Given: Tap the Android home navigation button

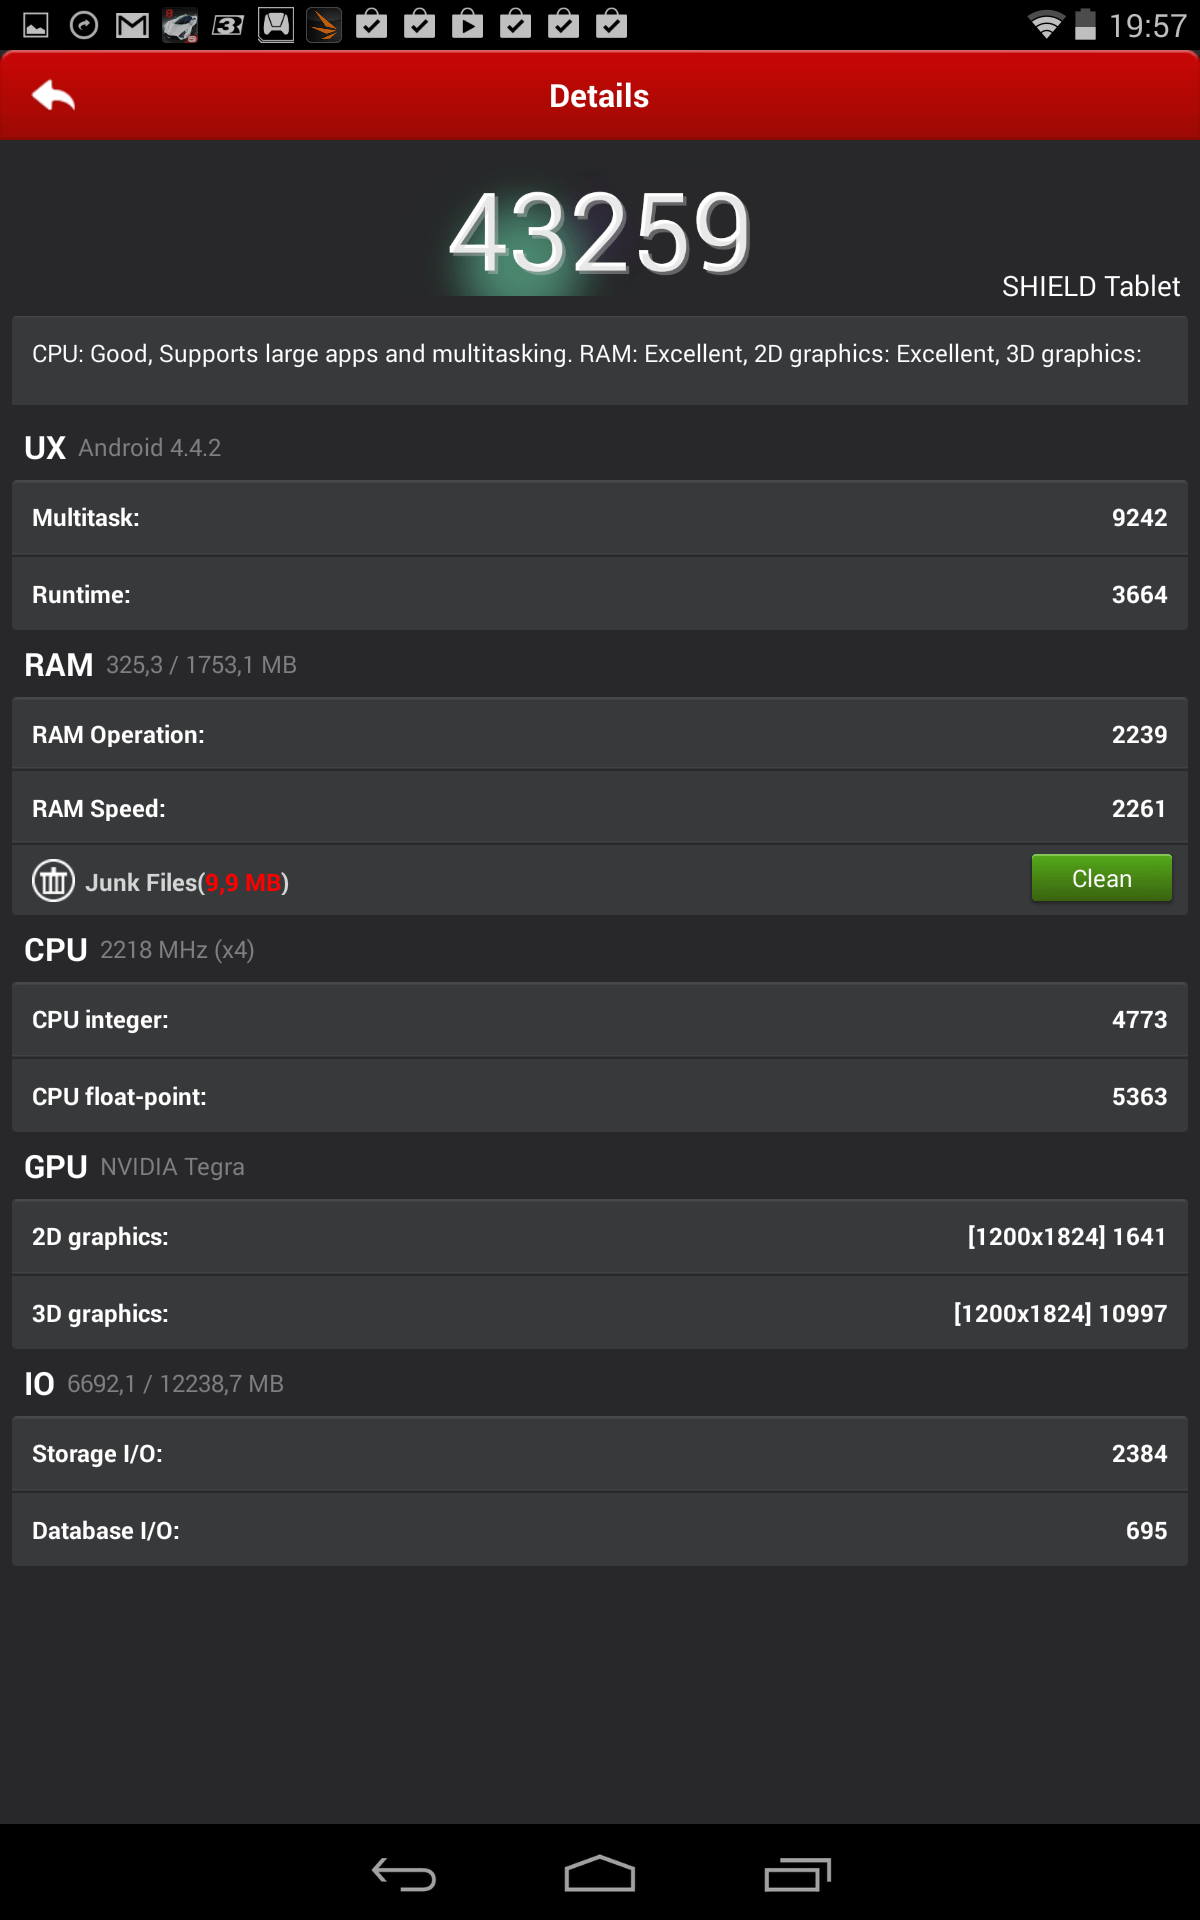Looking at the screenshot, I should coord(600,1874).
